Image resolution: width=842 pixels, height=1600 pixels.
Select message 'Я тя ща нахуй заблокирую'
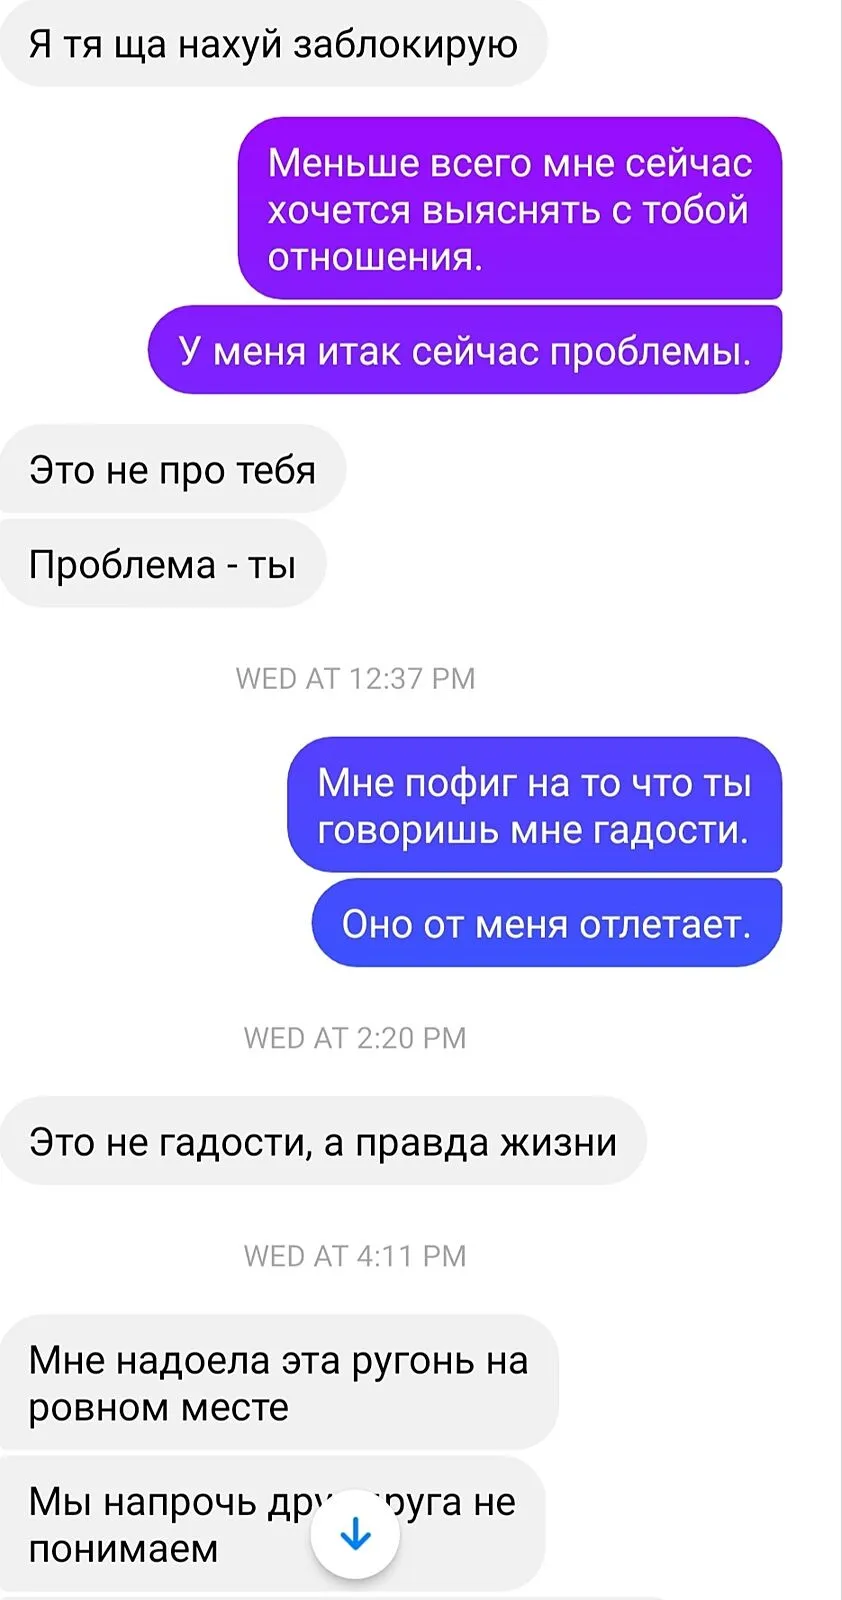point(273,44)
